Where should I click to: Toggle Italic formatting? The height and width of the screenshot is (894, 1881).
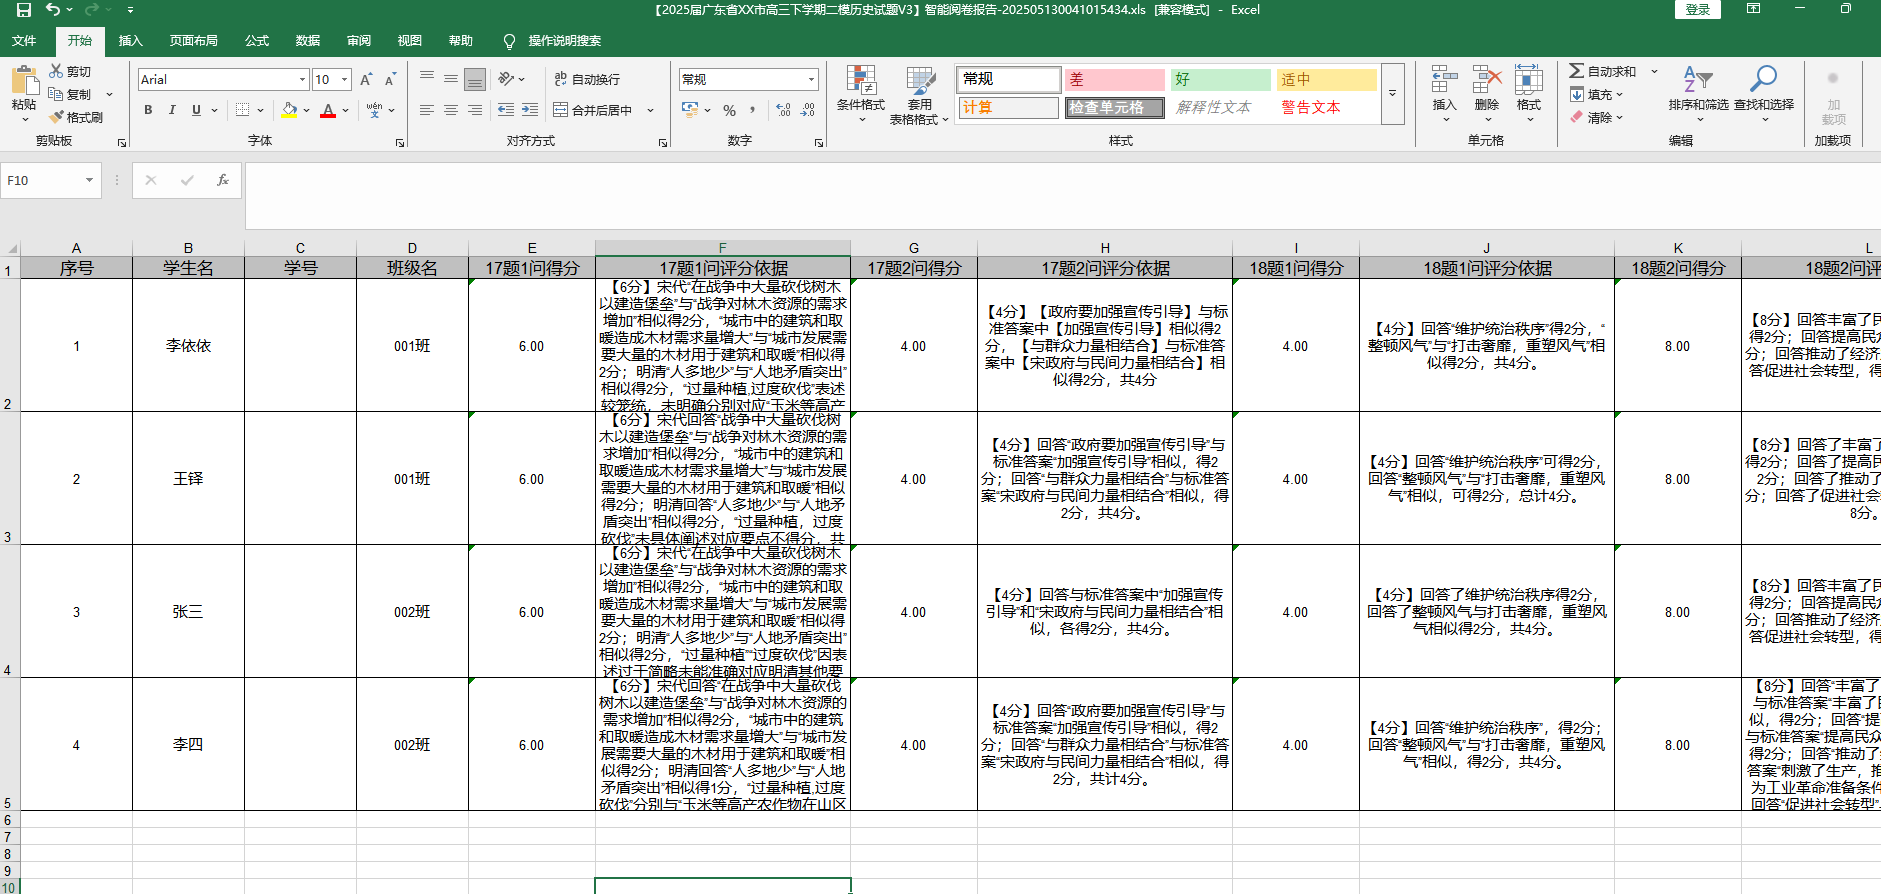(x=172, y=110)
